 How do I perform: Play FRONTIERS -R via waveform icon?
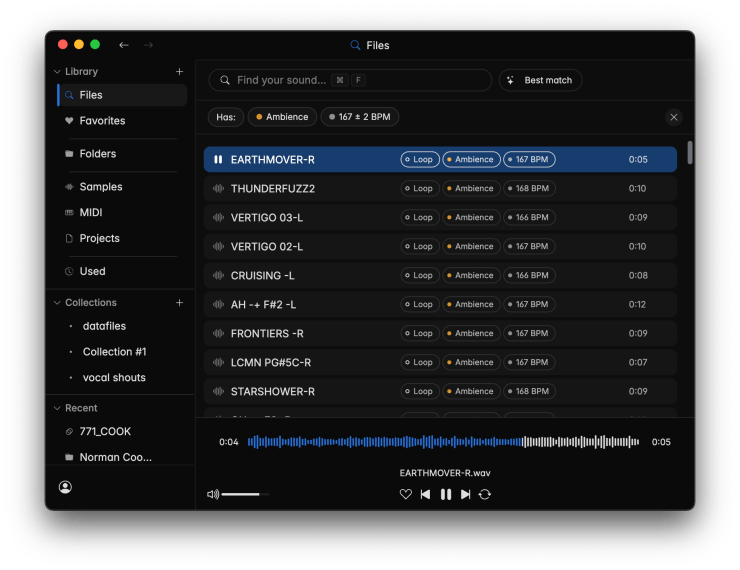click(x=218, y=334)
